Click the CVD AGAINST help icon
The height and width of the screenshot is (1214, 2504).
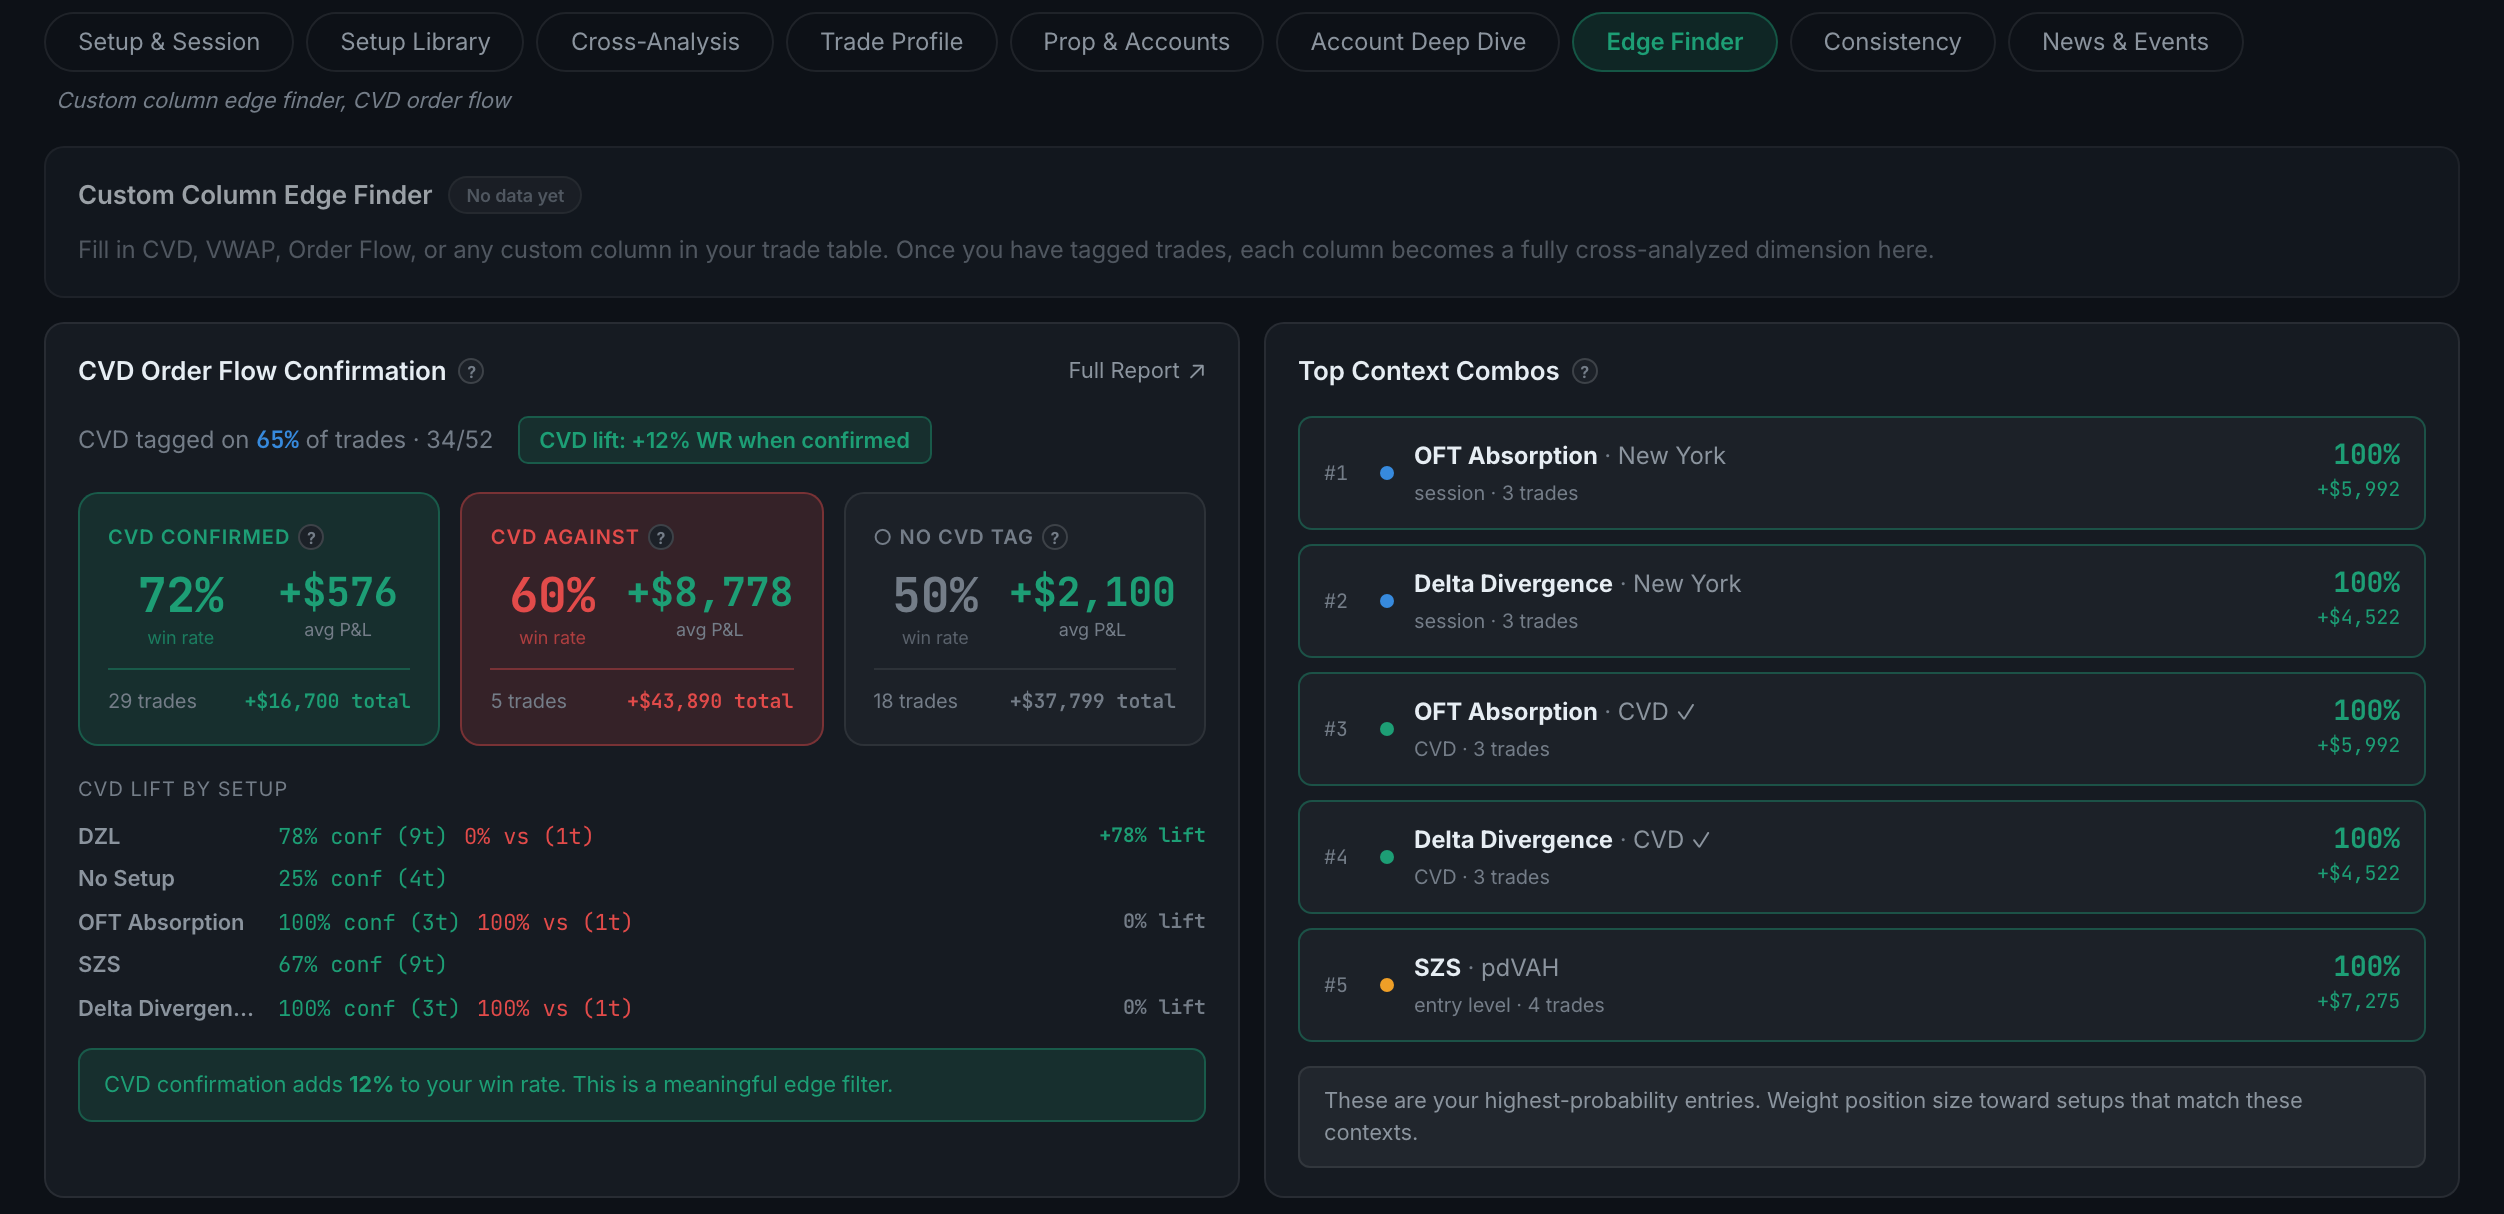(661, 537)
